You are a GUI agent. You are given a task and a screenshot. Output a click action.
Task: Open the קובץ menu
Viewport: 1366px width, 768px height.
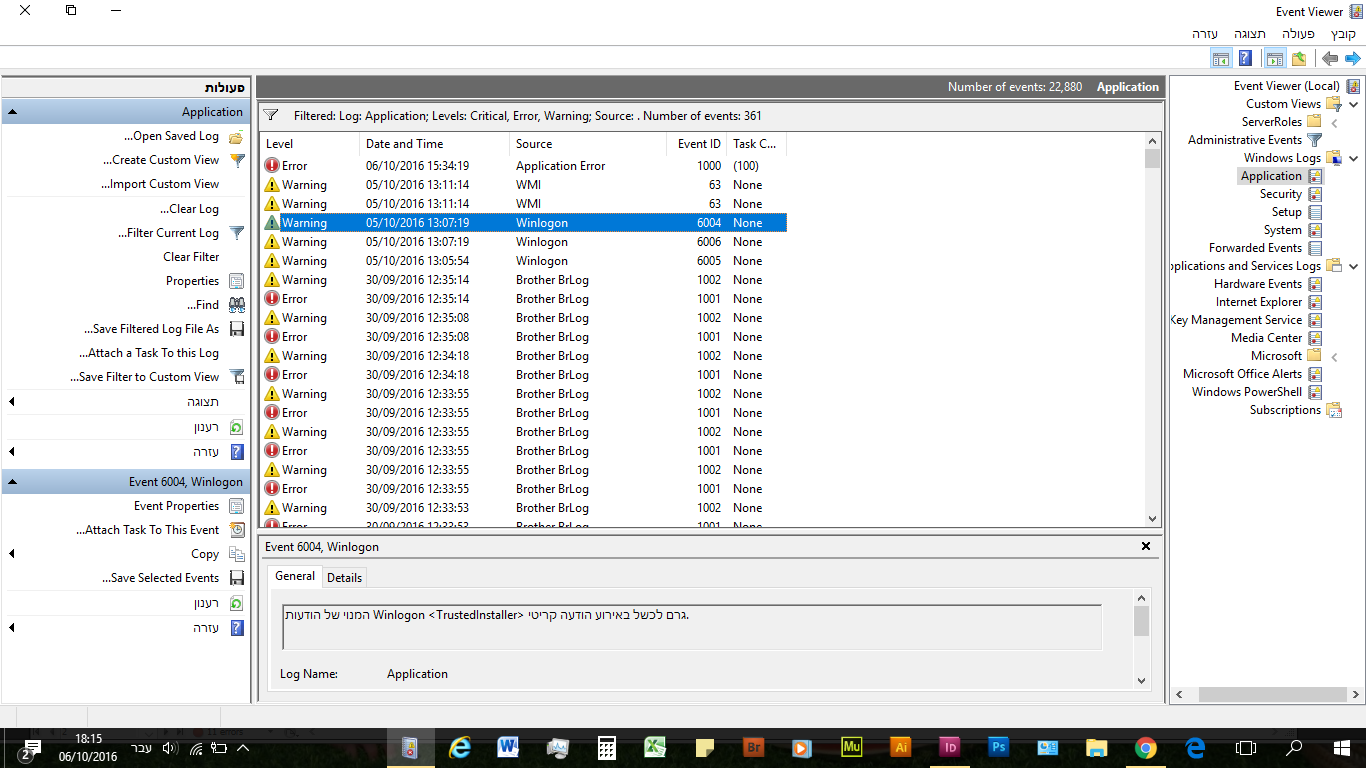click(1344, 33)
